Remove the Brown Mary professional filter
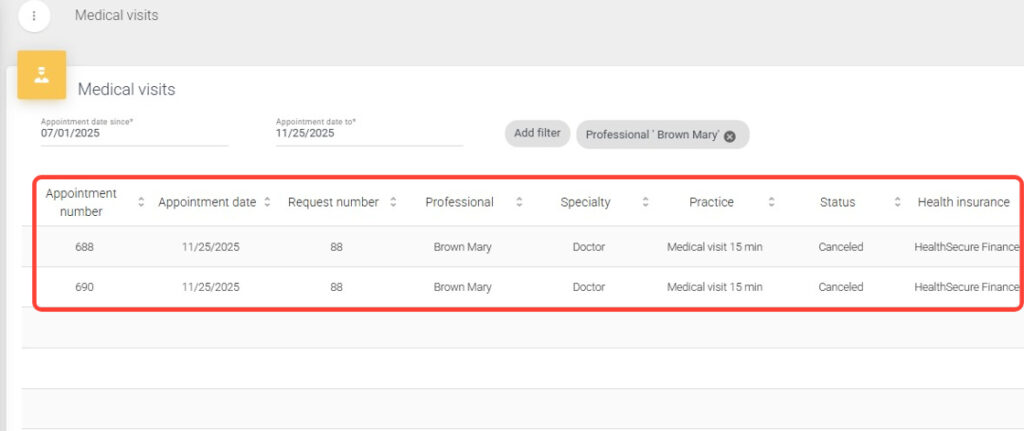Screen dimensions: 1024x431 coord(730,136)
